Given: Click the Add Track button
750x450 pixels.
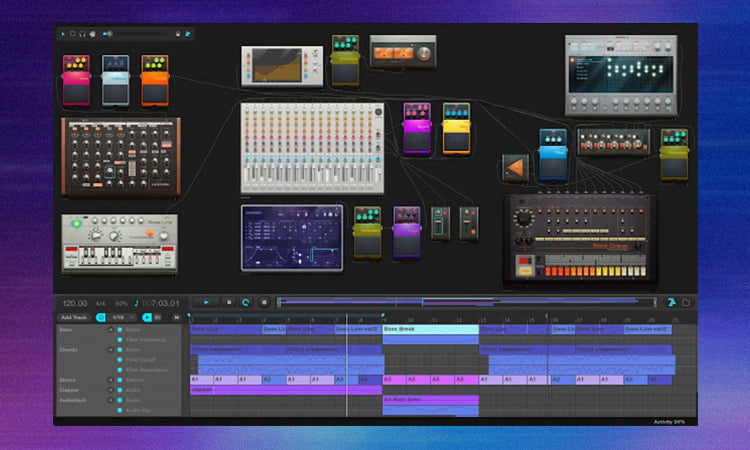Looking at the screenshot, I should (x=75, y=317).
